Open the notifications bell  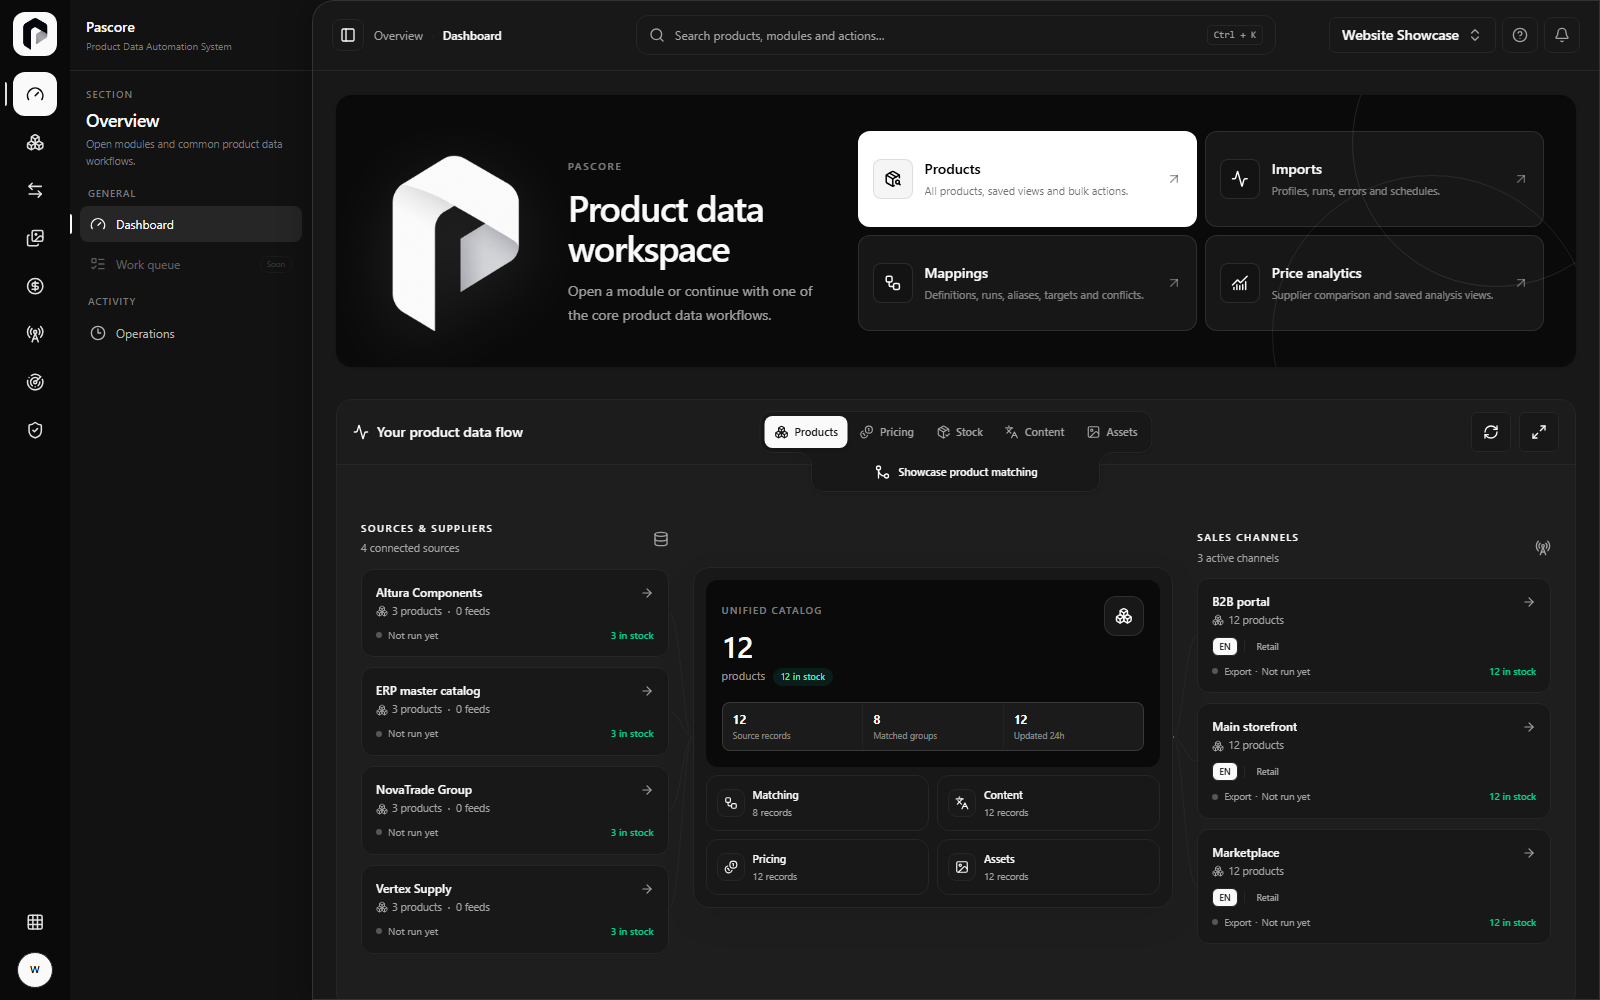pyautogui.click(x=1562, y=35)
